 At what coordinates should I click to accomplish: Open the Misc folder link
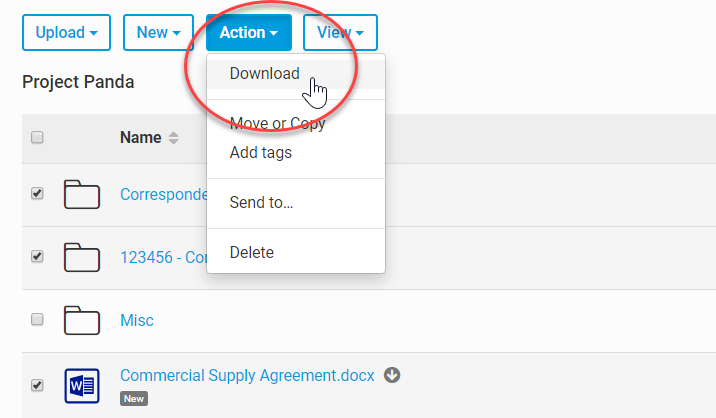tap(137, 320)
